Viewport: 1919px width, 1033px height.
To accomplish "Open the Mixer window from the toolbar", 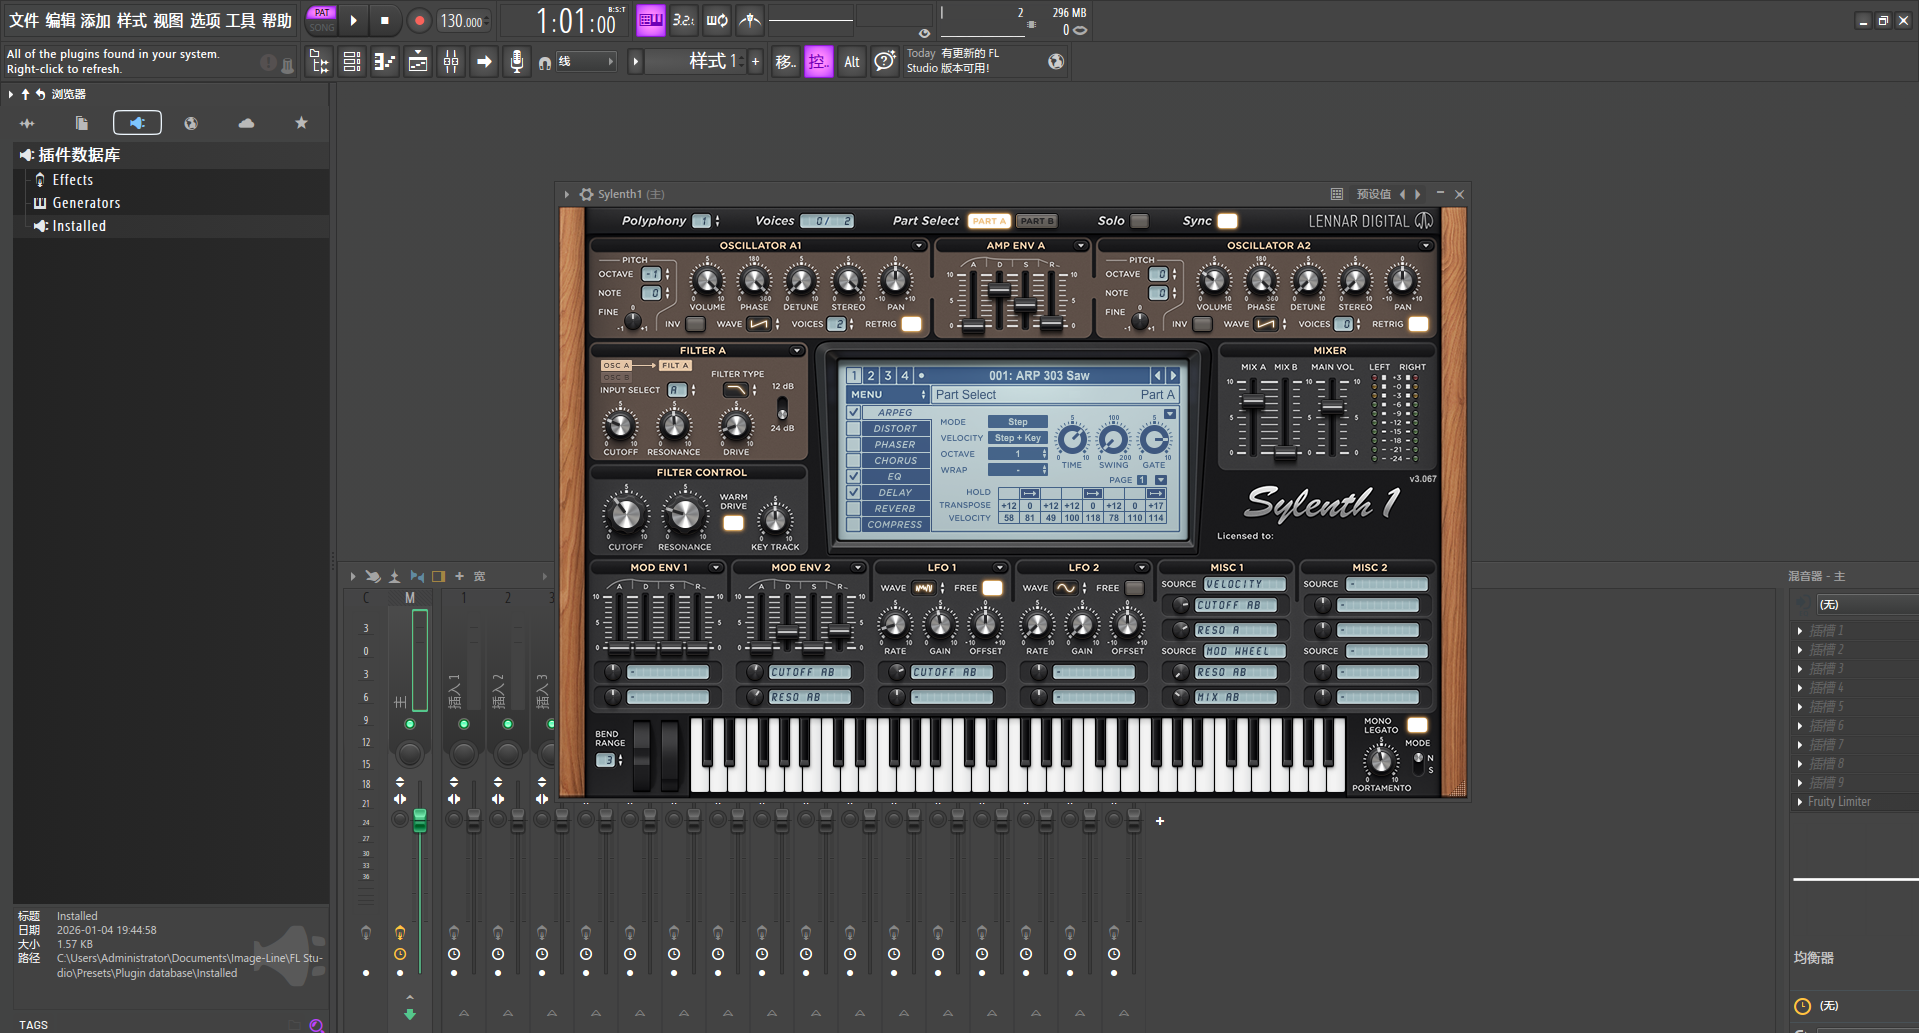I will 451,62.
